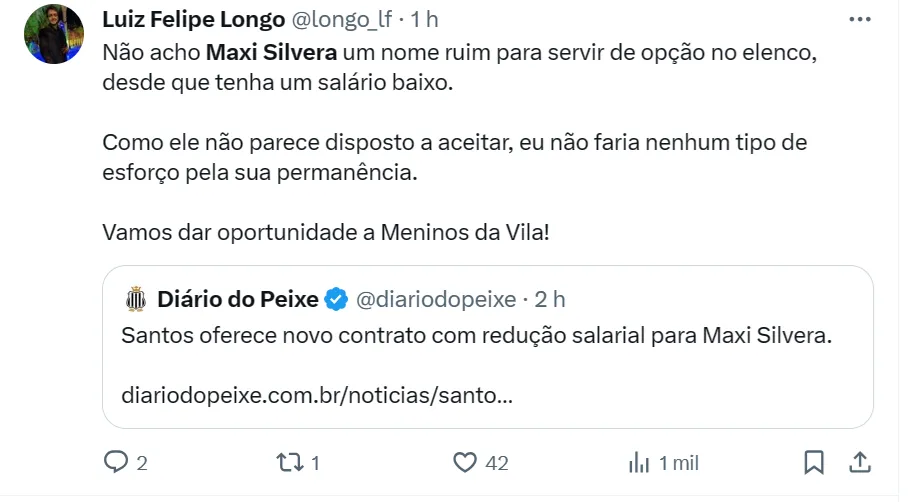This screenshot has height=502, width=921.
Task: Open the quoted tweet about Santos contract
Action: point(476,336)
